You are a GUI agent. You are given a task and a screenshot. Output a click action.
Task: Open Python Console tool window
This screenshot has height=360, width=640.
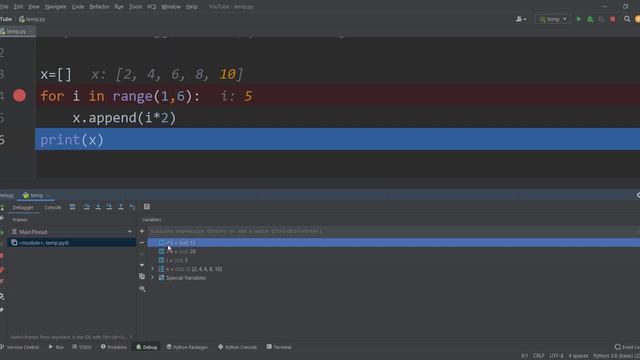pos(238,347)
